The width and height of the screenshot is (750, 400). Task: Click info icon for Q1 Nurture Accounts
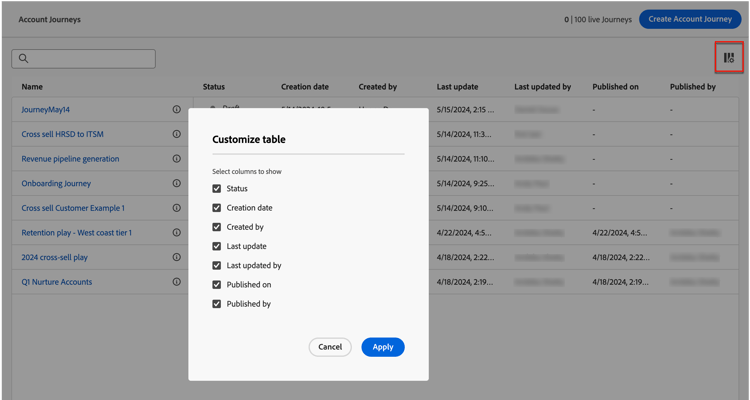coord(177,282)
